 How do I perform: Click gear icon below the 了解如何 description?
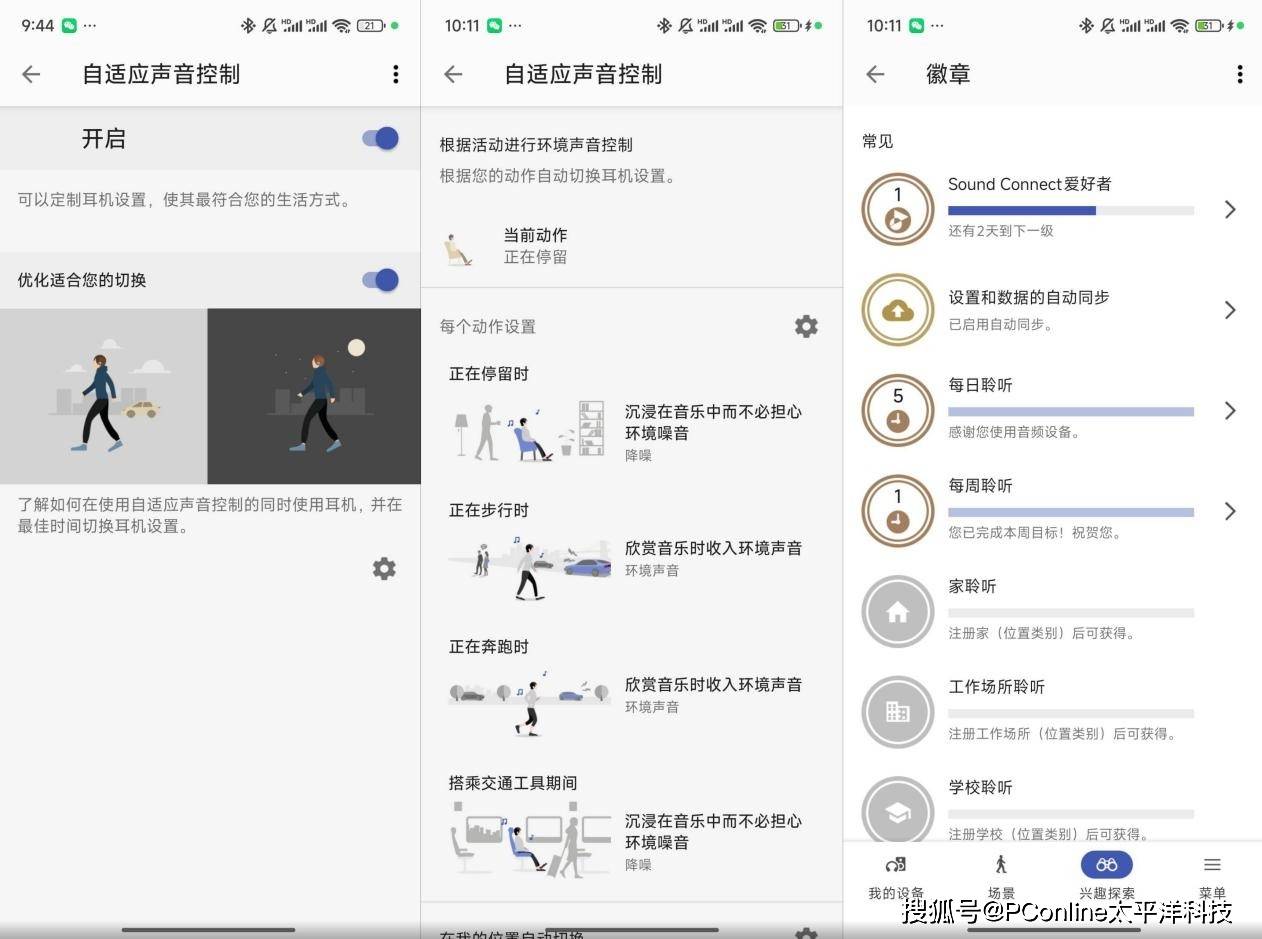pos(384,569)
